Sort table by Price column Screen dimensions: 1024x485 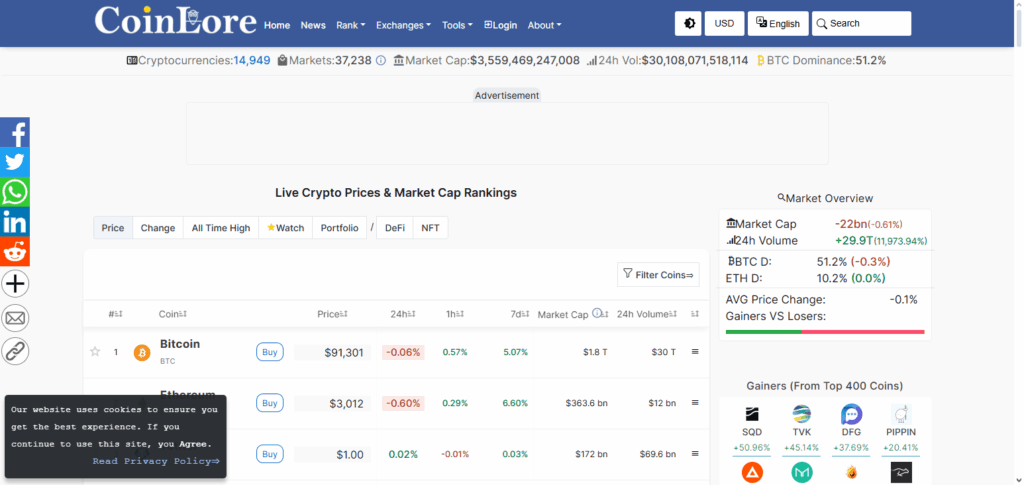tap(332, 314)
